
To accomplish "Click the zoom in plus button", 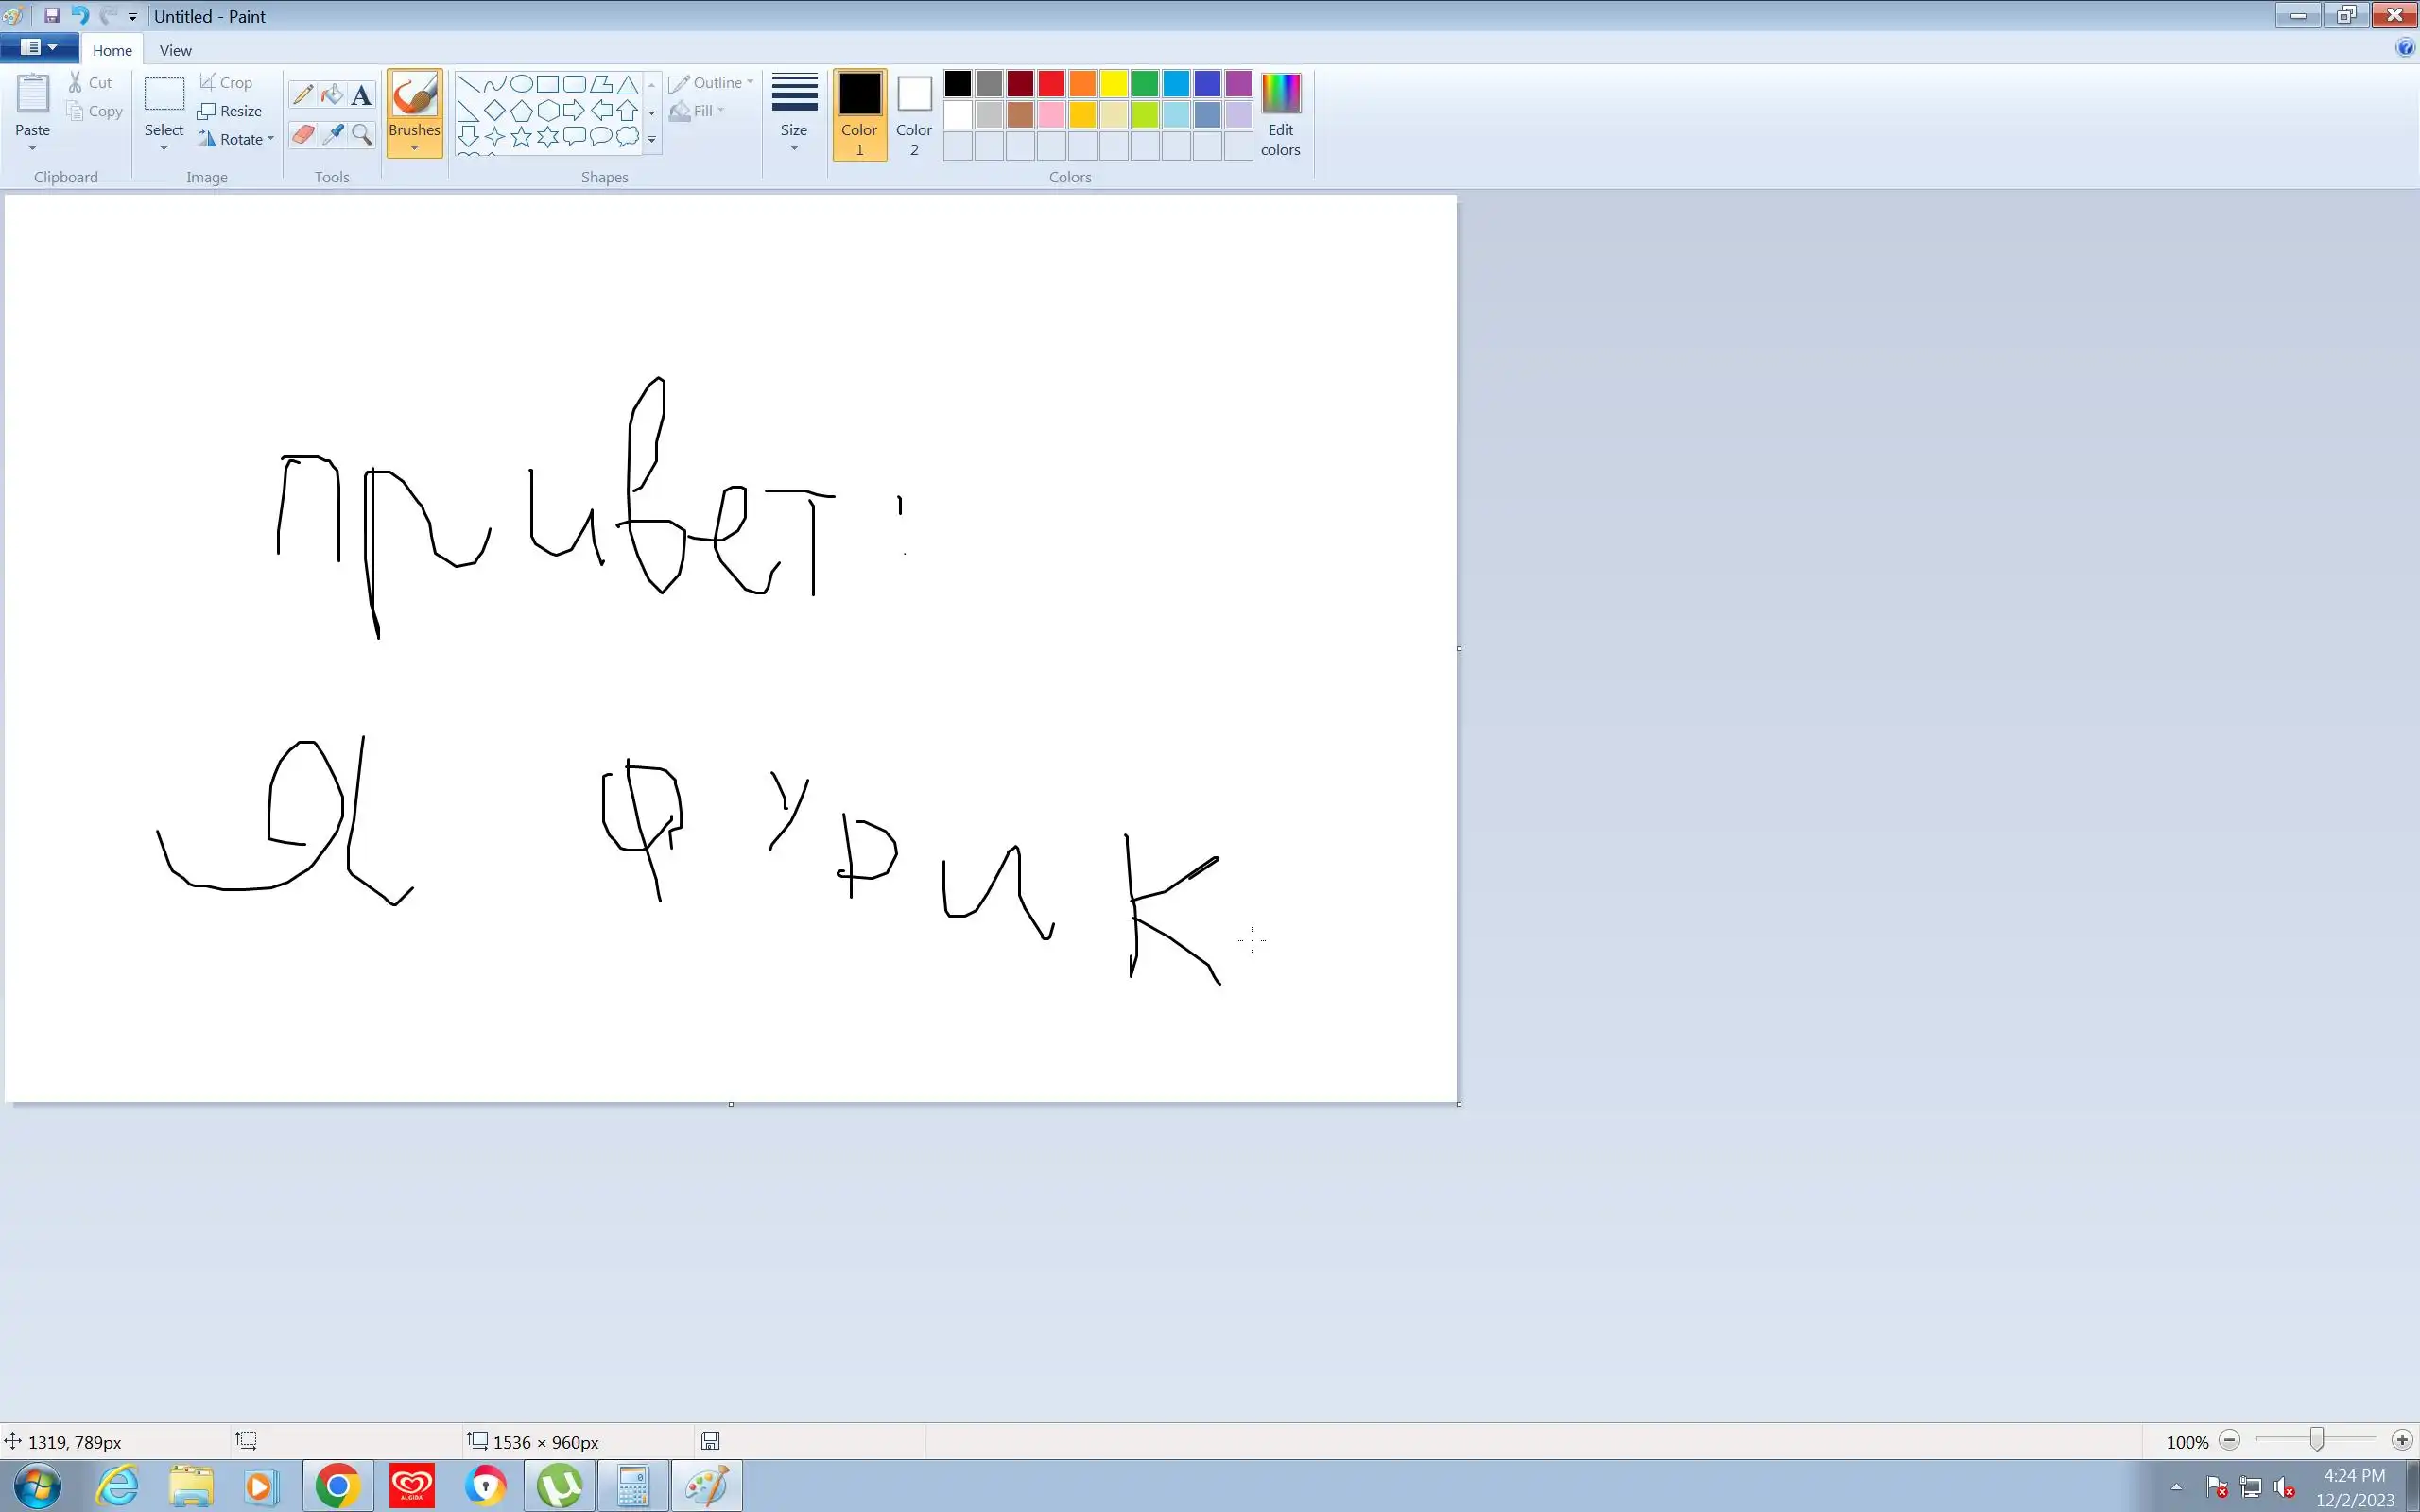I will point(2402,1440).
